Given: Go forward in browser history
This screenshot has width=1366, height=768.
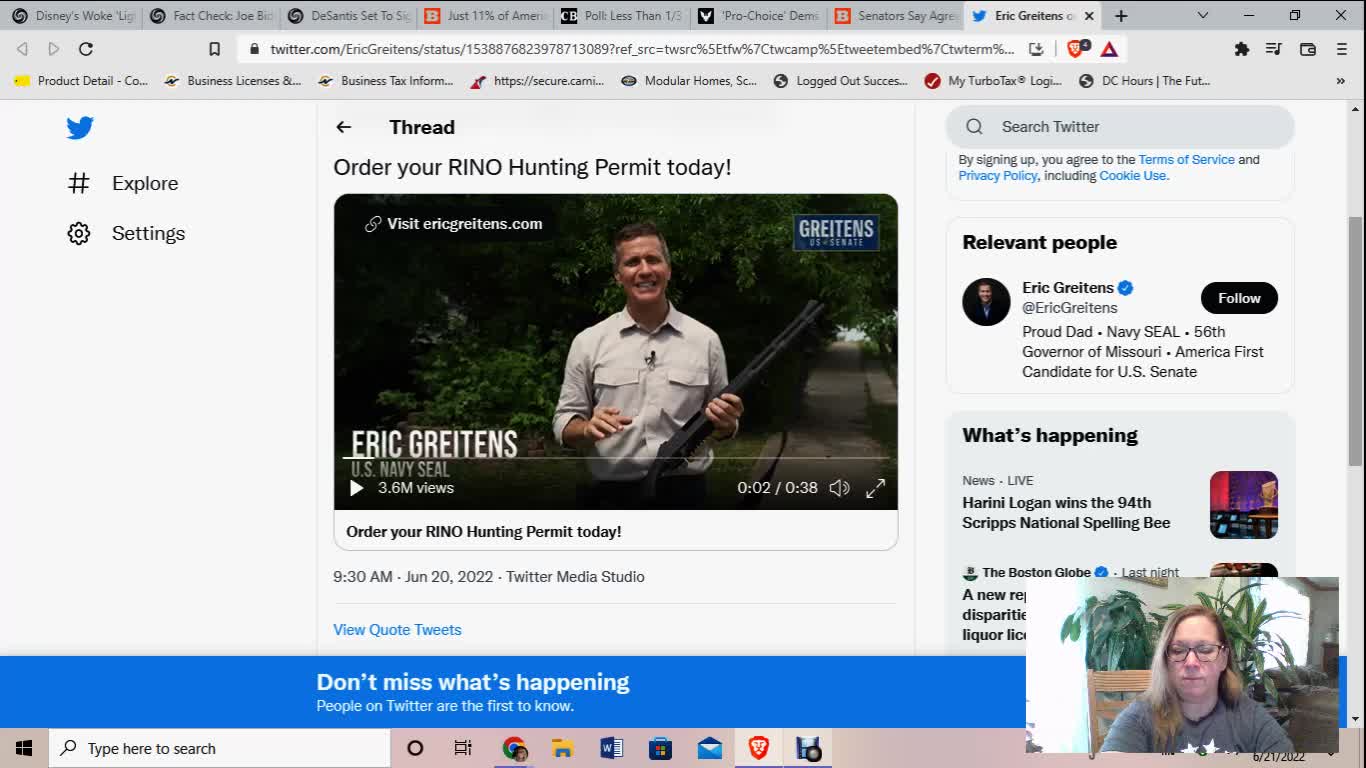Looking at the screenshot, I should click(x=54, y=49).
